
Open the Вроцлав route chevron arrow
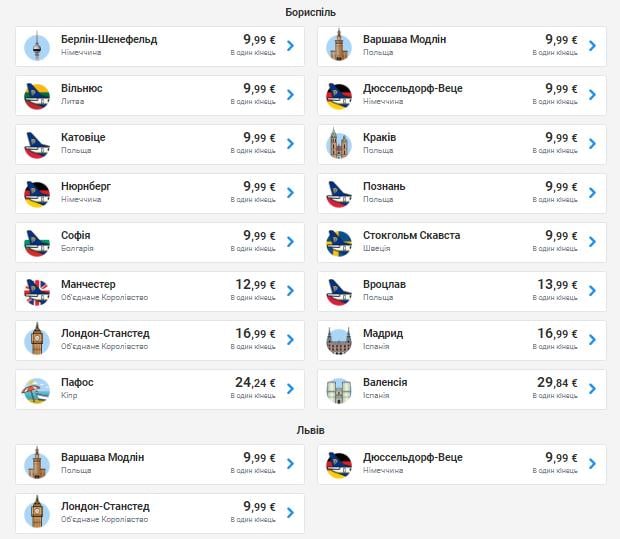tap(592, 291)
